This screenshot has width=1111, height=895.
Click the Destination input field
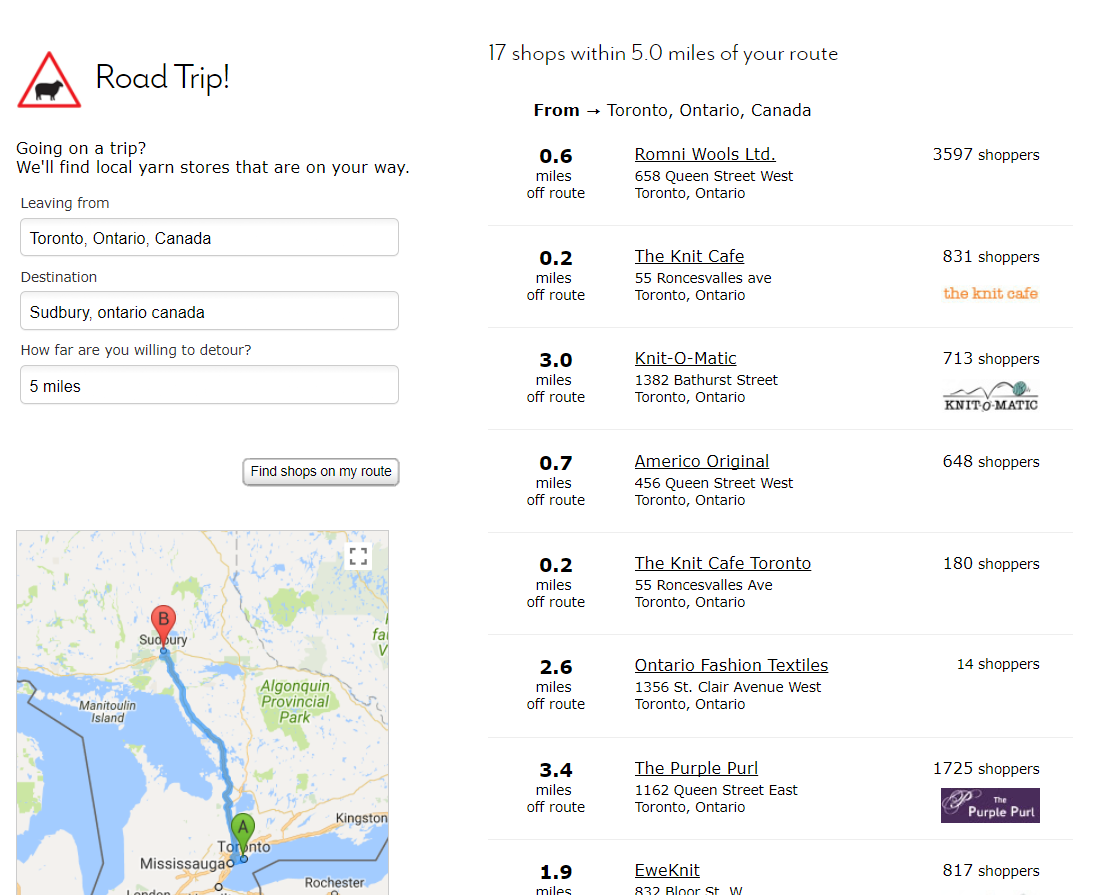[x=209, y=311]
